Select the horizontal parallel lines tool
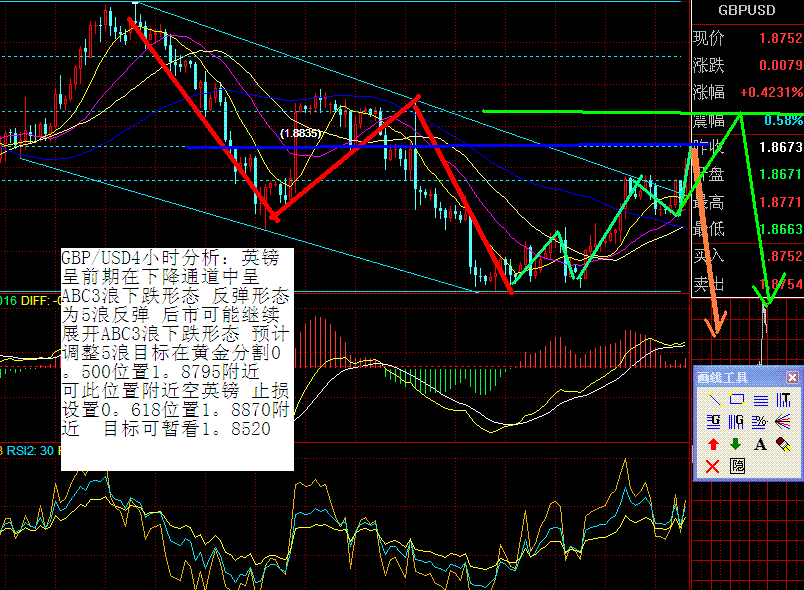This screenshot has width=804, height=590. pos(760,399)
